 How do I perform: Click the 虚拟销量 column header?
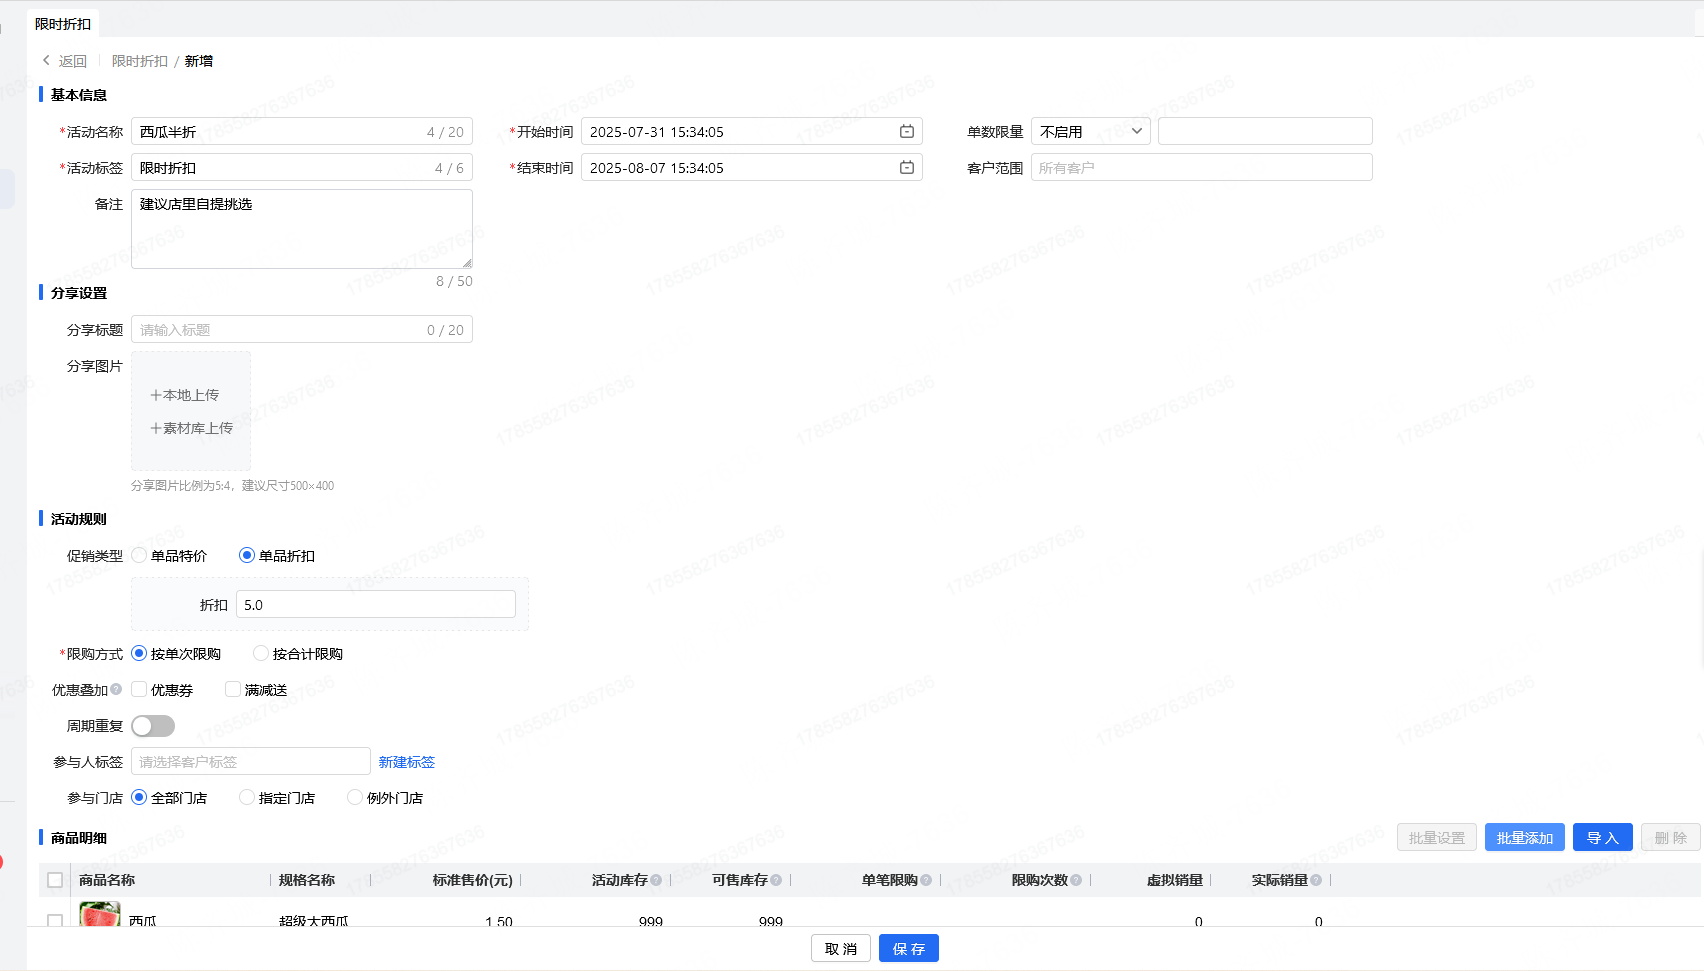[1175, 880]
